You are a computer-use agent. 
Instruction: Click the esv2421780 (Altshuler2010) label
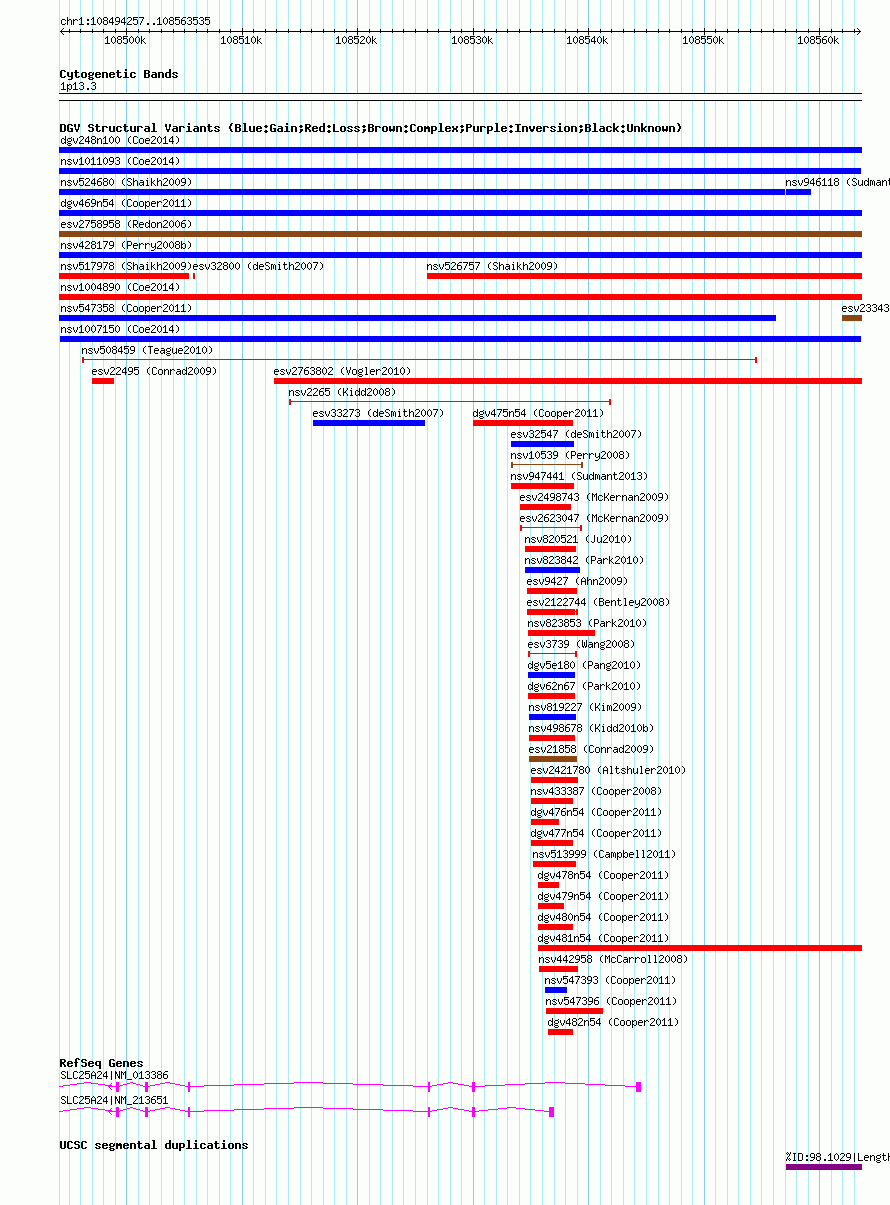click(x=608, y=770)
